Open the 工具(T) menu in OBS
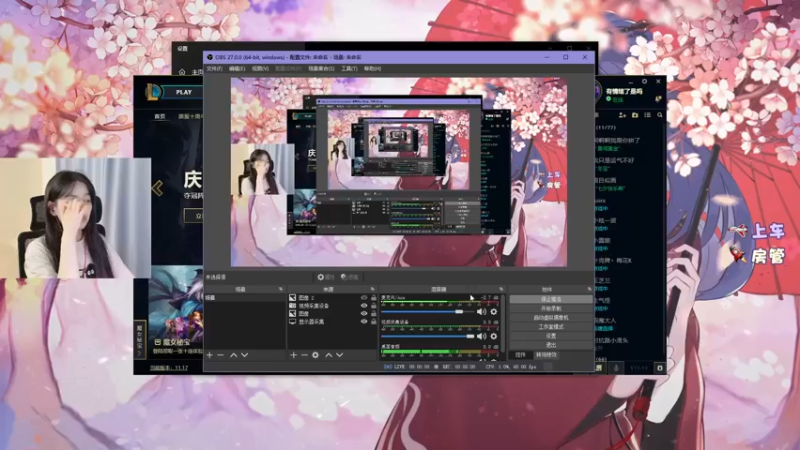800x450 pixels. 349,68
